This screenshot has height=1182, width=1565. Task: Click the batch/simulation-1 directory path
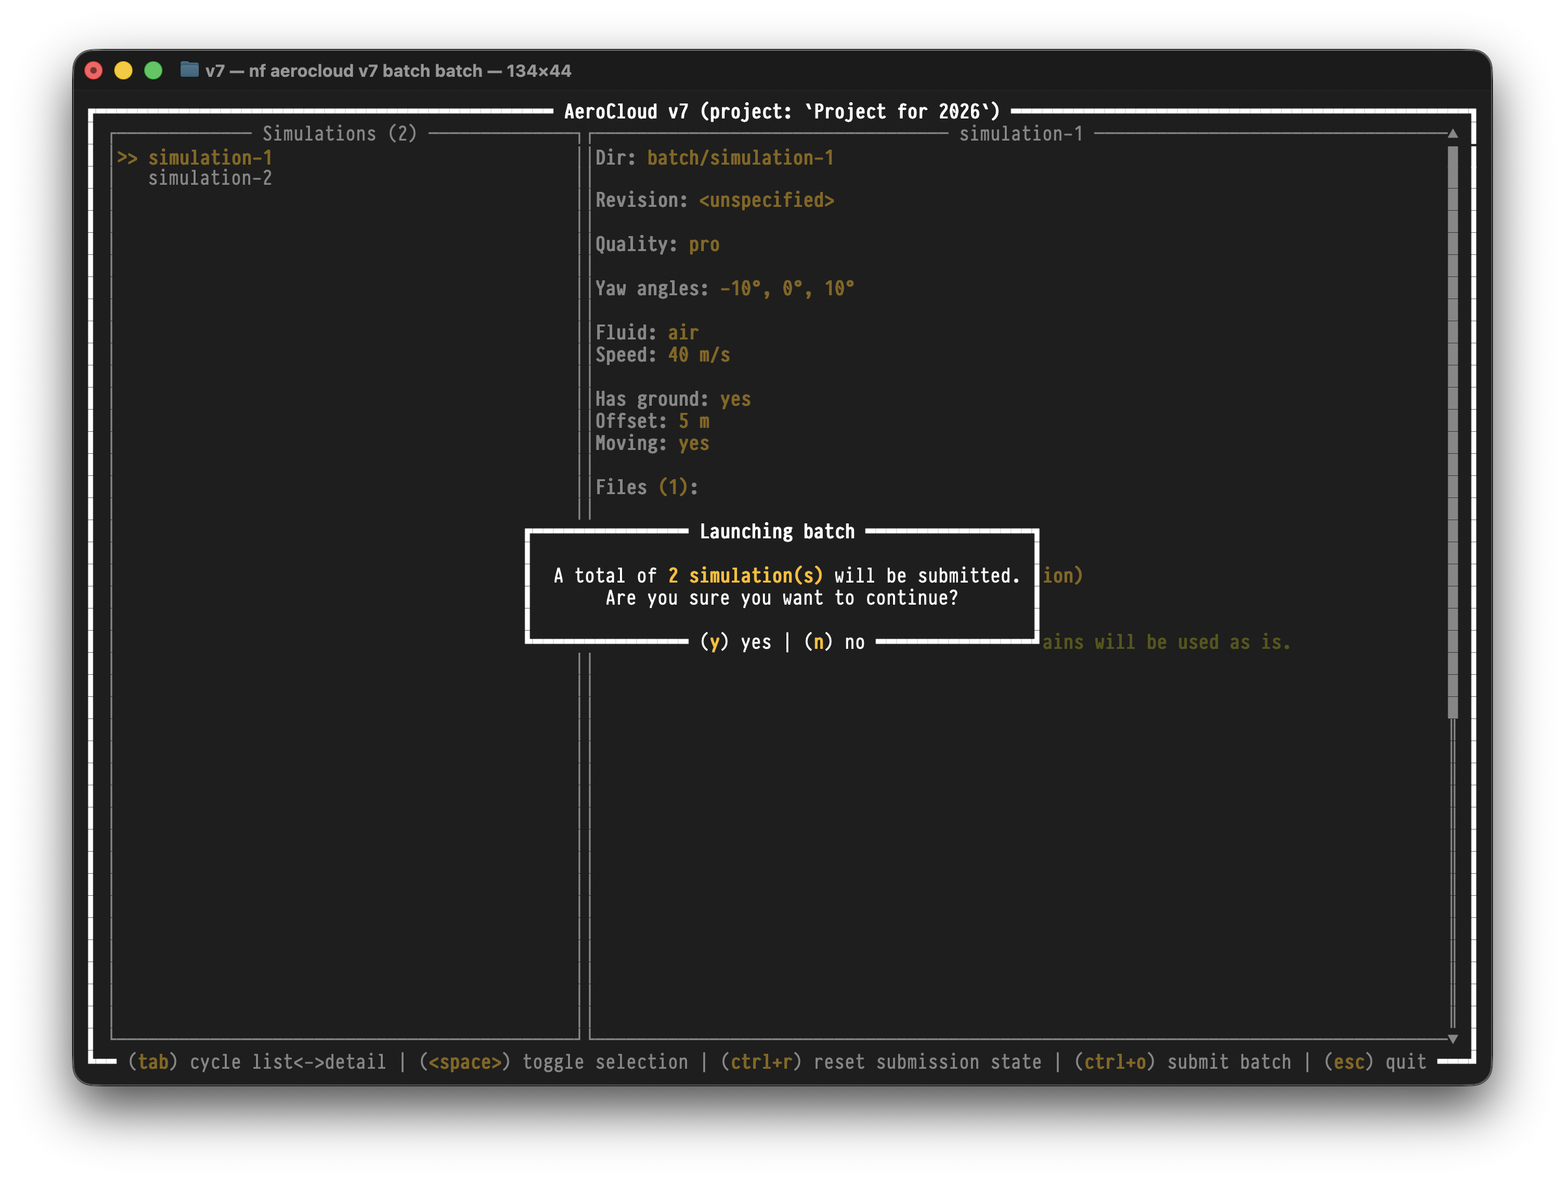coord(740,158)
